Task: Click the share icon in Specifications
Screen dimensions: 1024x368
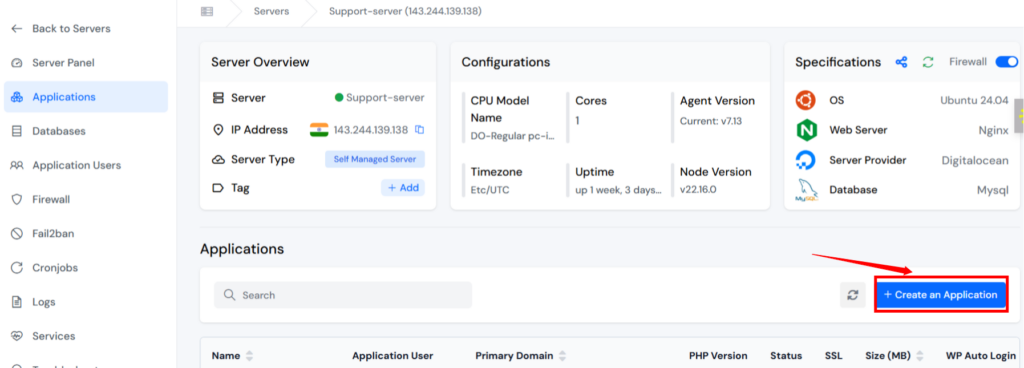Action: coord(901,62)
